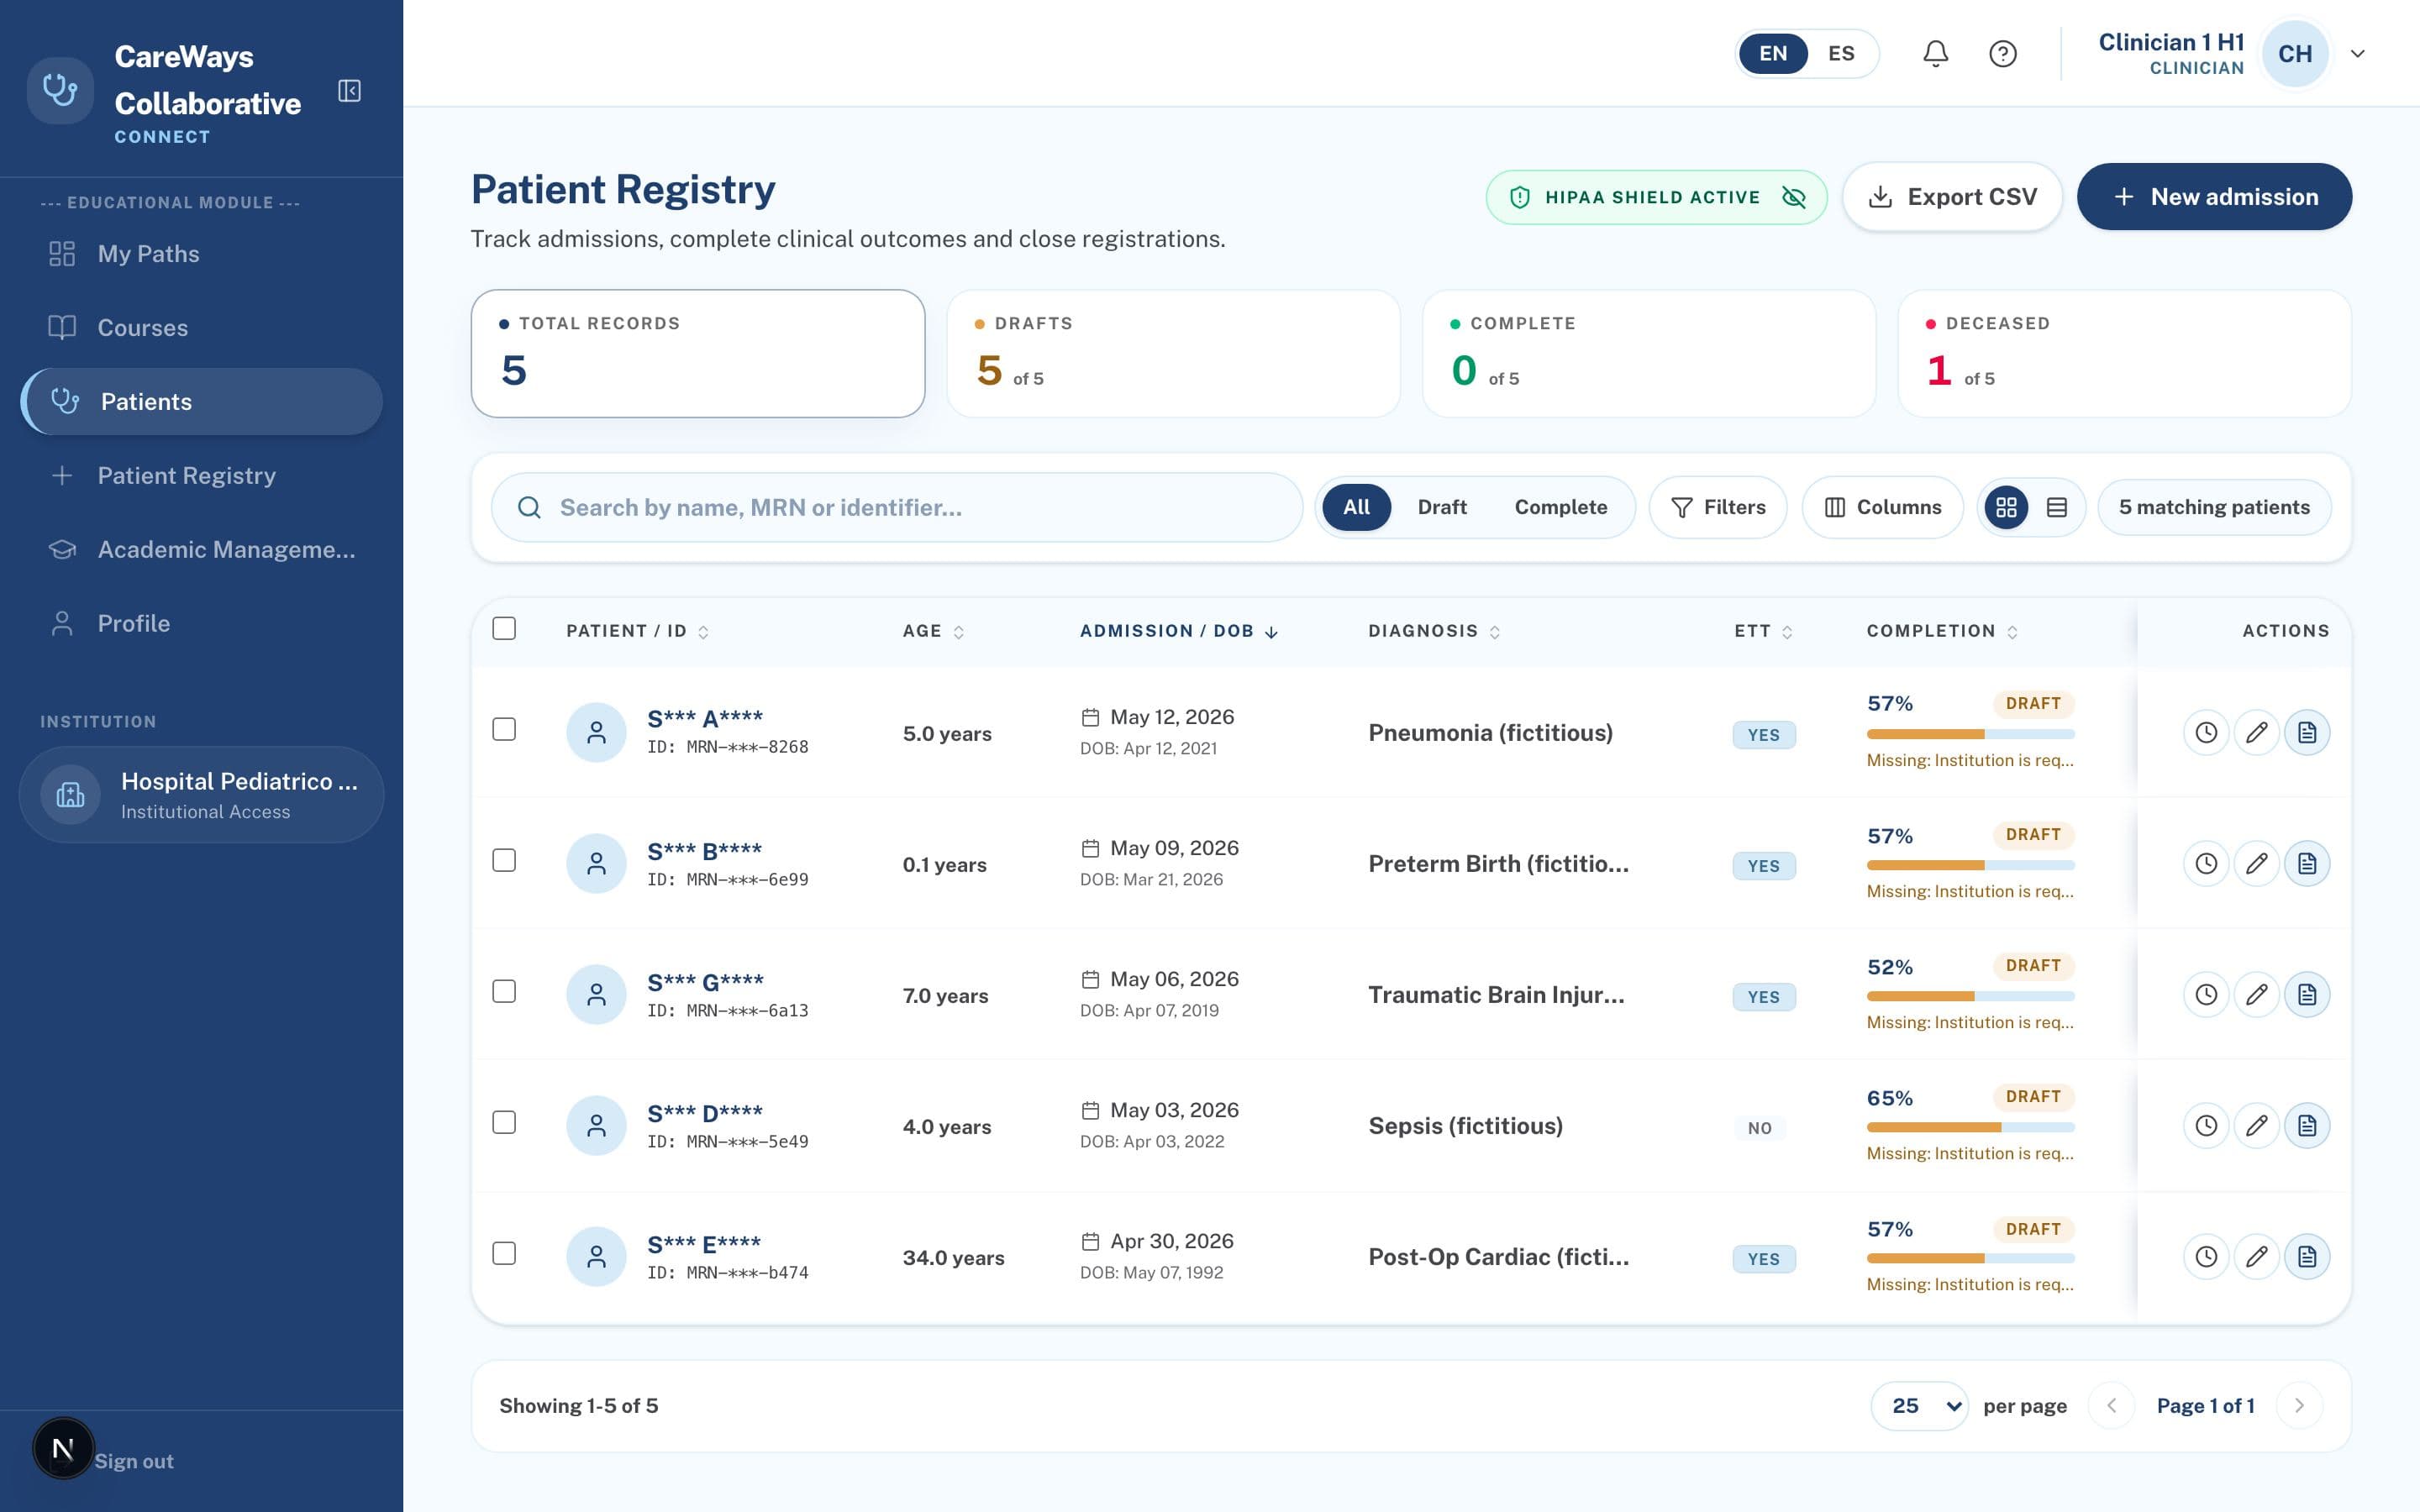2420x1512 pixels.
Task: Open the notifications bell
Action: coord(1935,54)
